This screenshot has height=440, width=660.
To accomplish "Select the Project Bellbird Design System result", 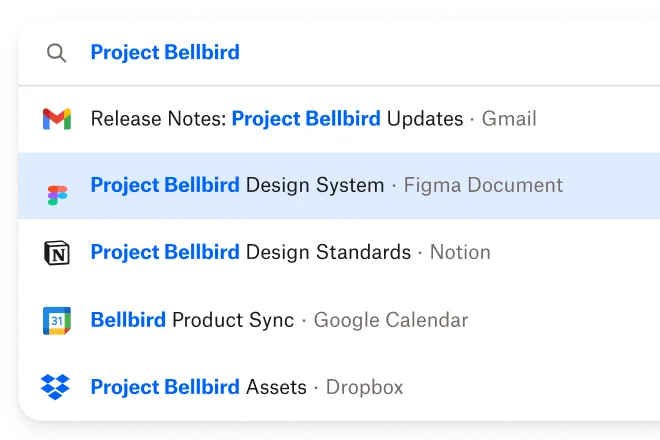I will 237,185.
